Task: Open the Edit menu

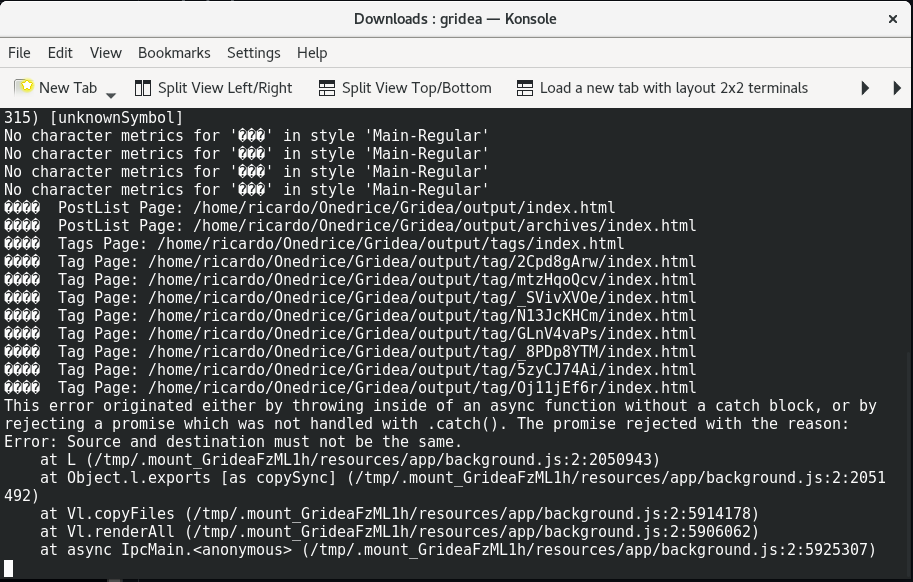Action: tap(60, 52)
